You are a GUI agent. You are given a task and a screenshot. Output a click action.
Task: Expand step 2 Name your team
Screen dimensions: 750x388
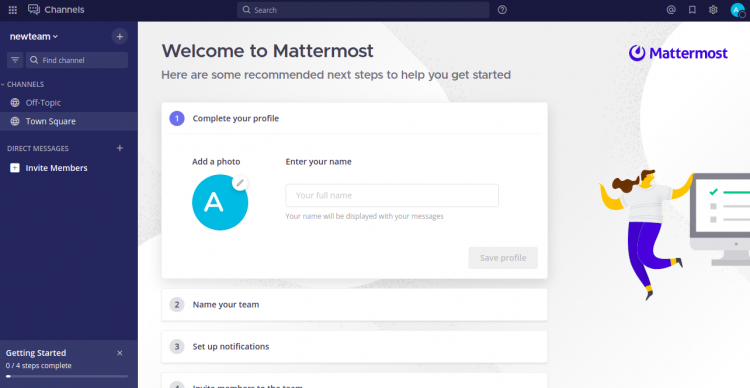pyautogui.click(x=354, y=305)
